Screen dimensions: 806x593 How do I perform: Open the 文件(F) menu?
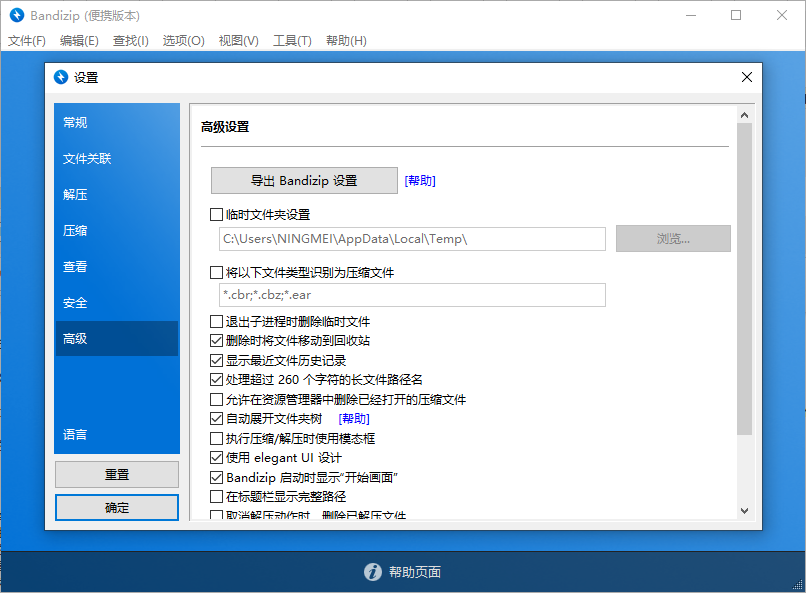point(27,41)
